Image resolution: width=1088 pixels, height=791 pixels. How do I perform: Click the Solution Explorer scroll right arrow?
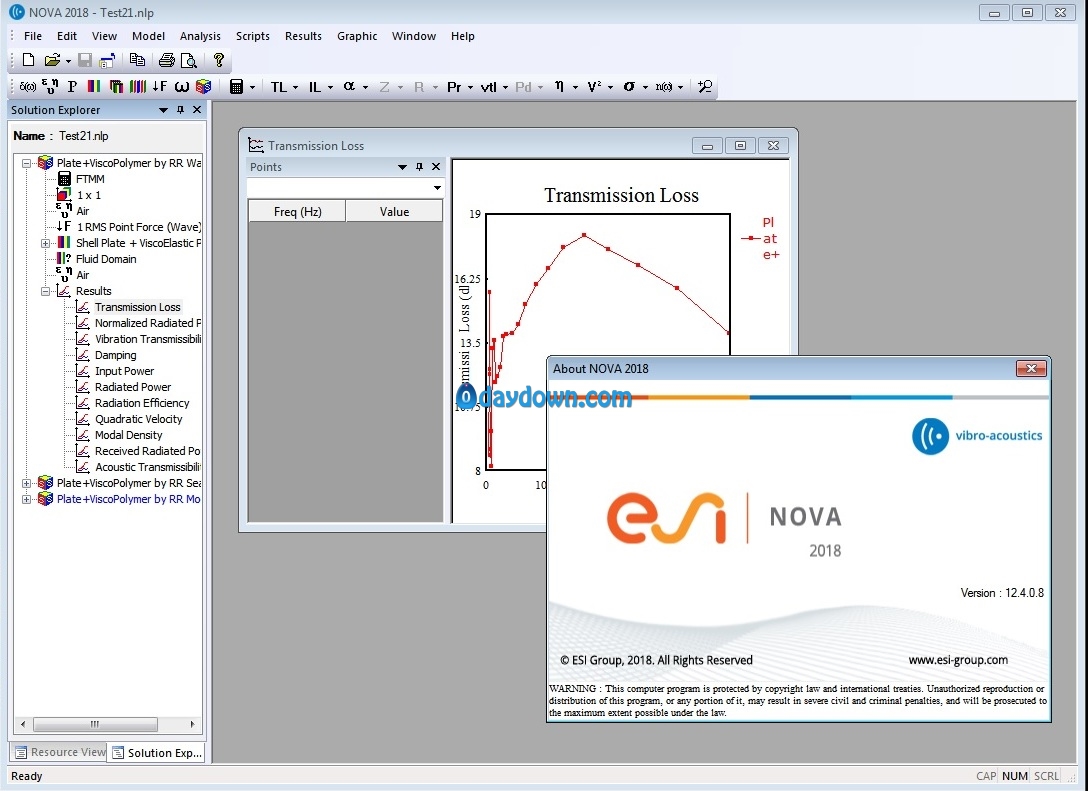[x=192, y=724]
